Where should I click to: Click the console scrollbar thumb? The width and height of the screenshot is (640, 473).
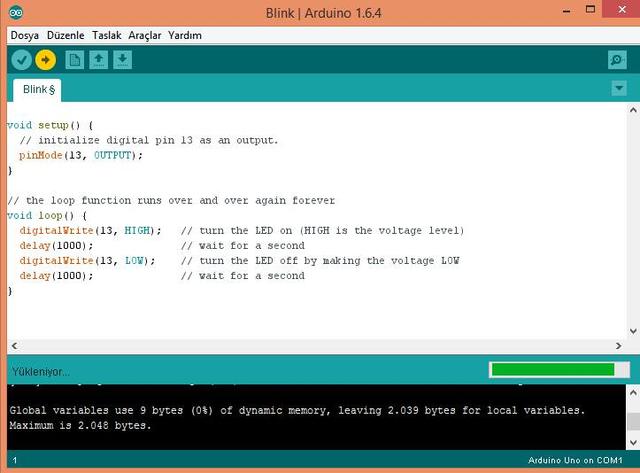[x=633, y=421]
